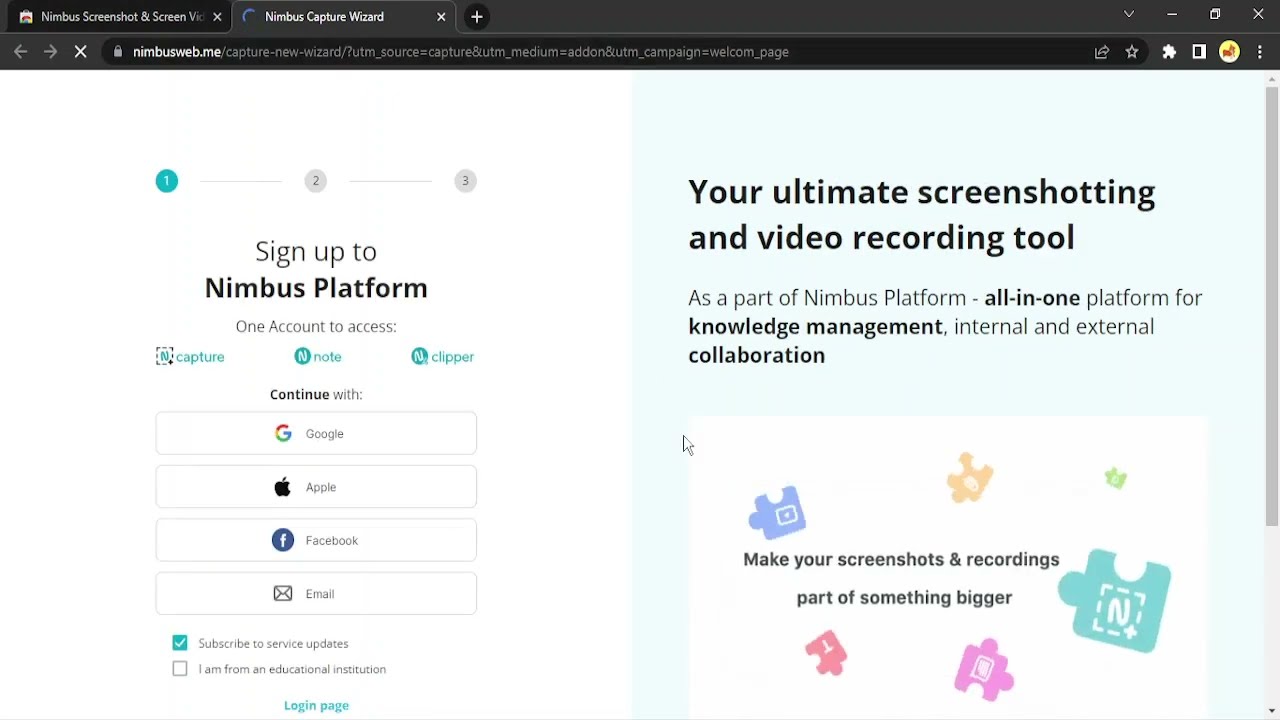Click the blue puzzle piece graphic

pos(777,512)
